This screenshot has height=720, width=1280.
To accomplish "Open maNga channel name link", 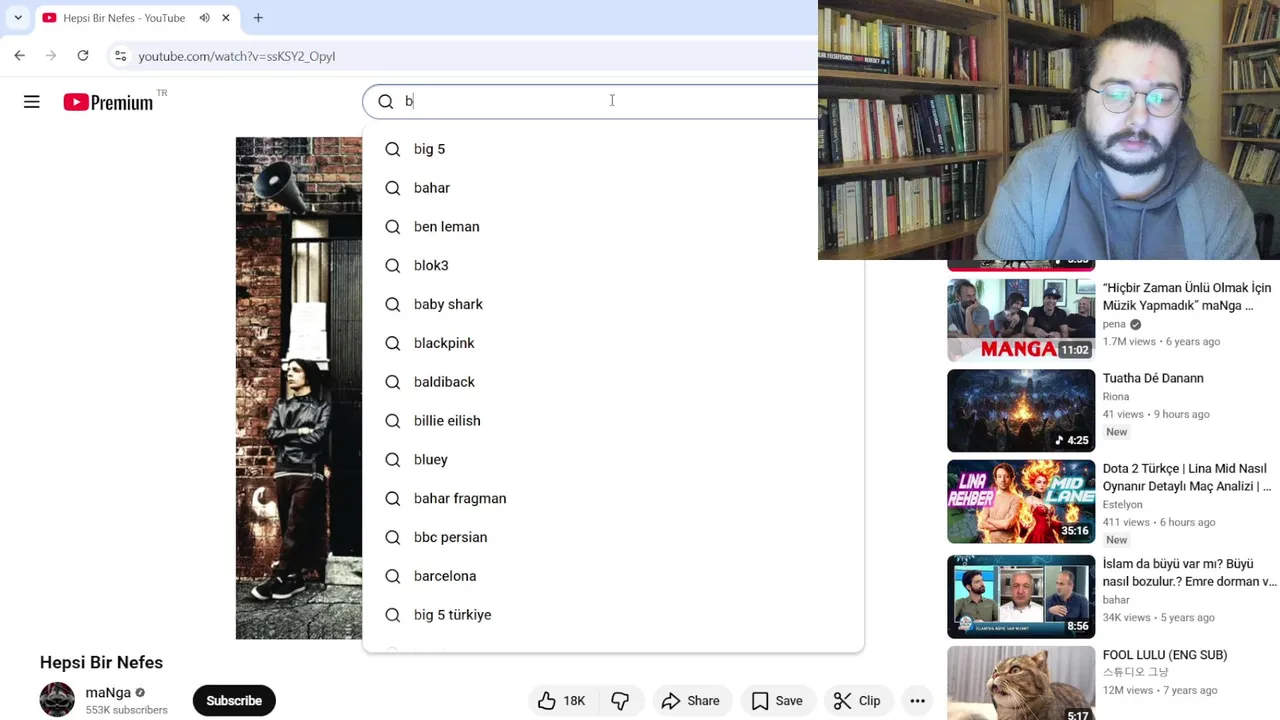I will point(108,692).
